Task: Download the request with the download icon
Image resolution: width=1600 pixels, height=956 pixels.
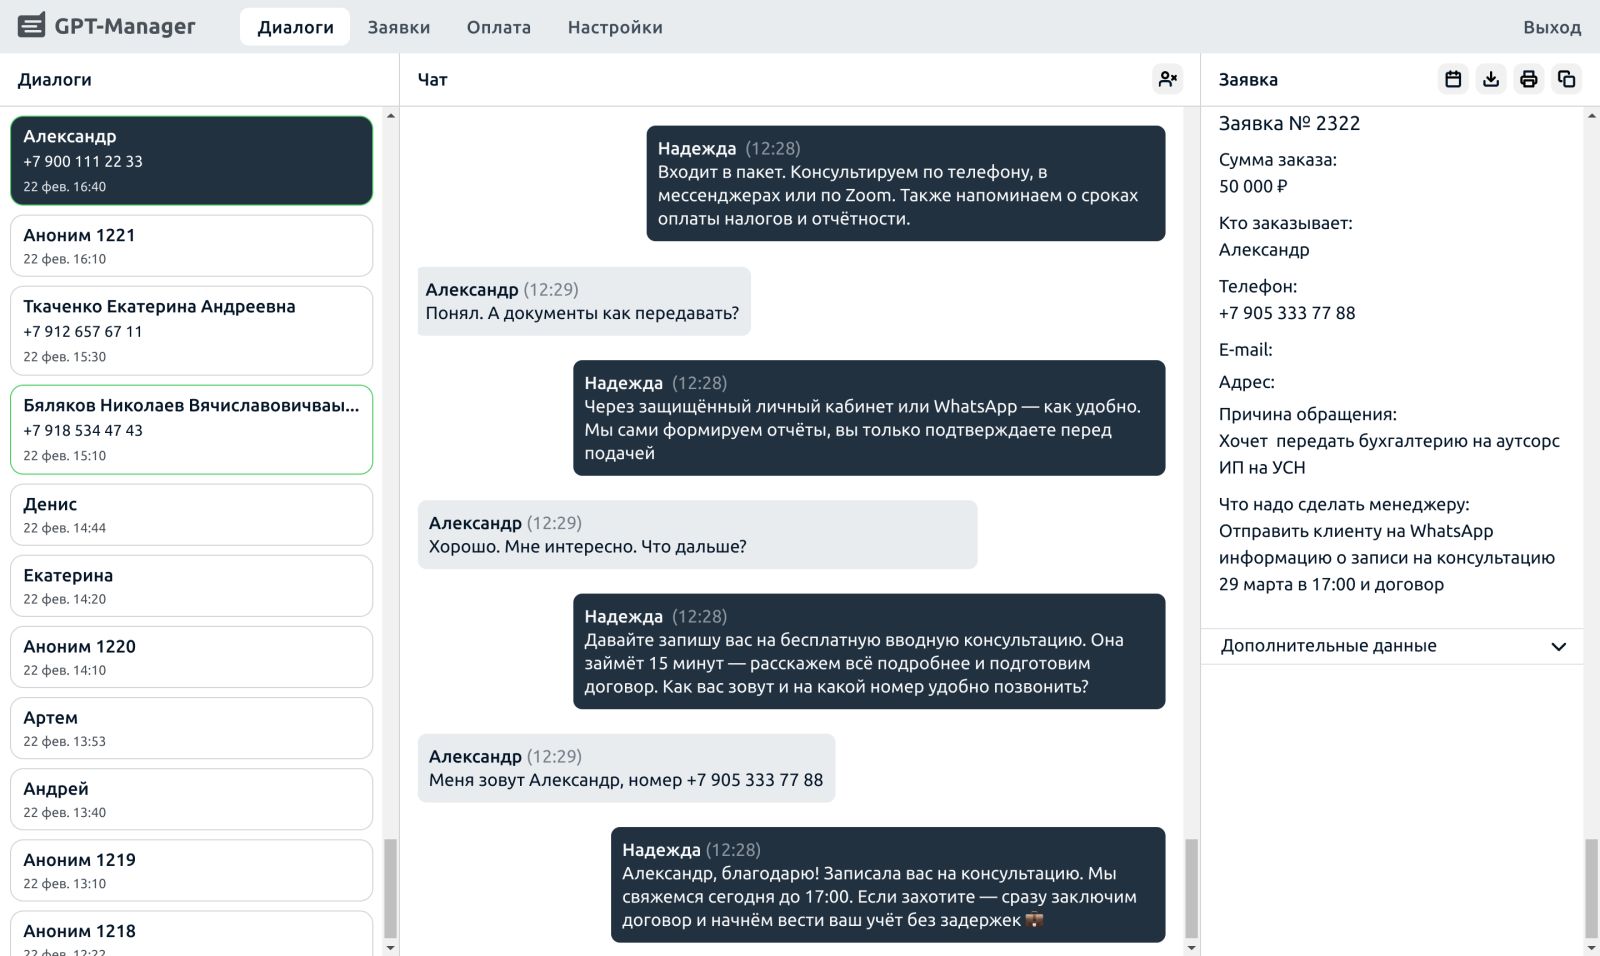Action: coord(1491,79)
